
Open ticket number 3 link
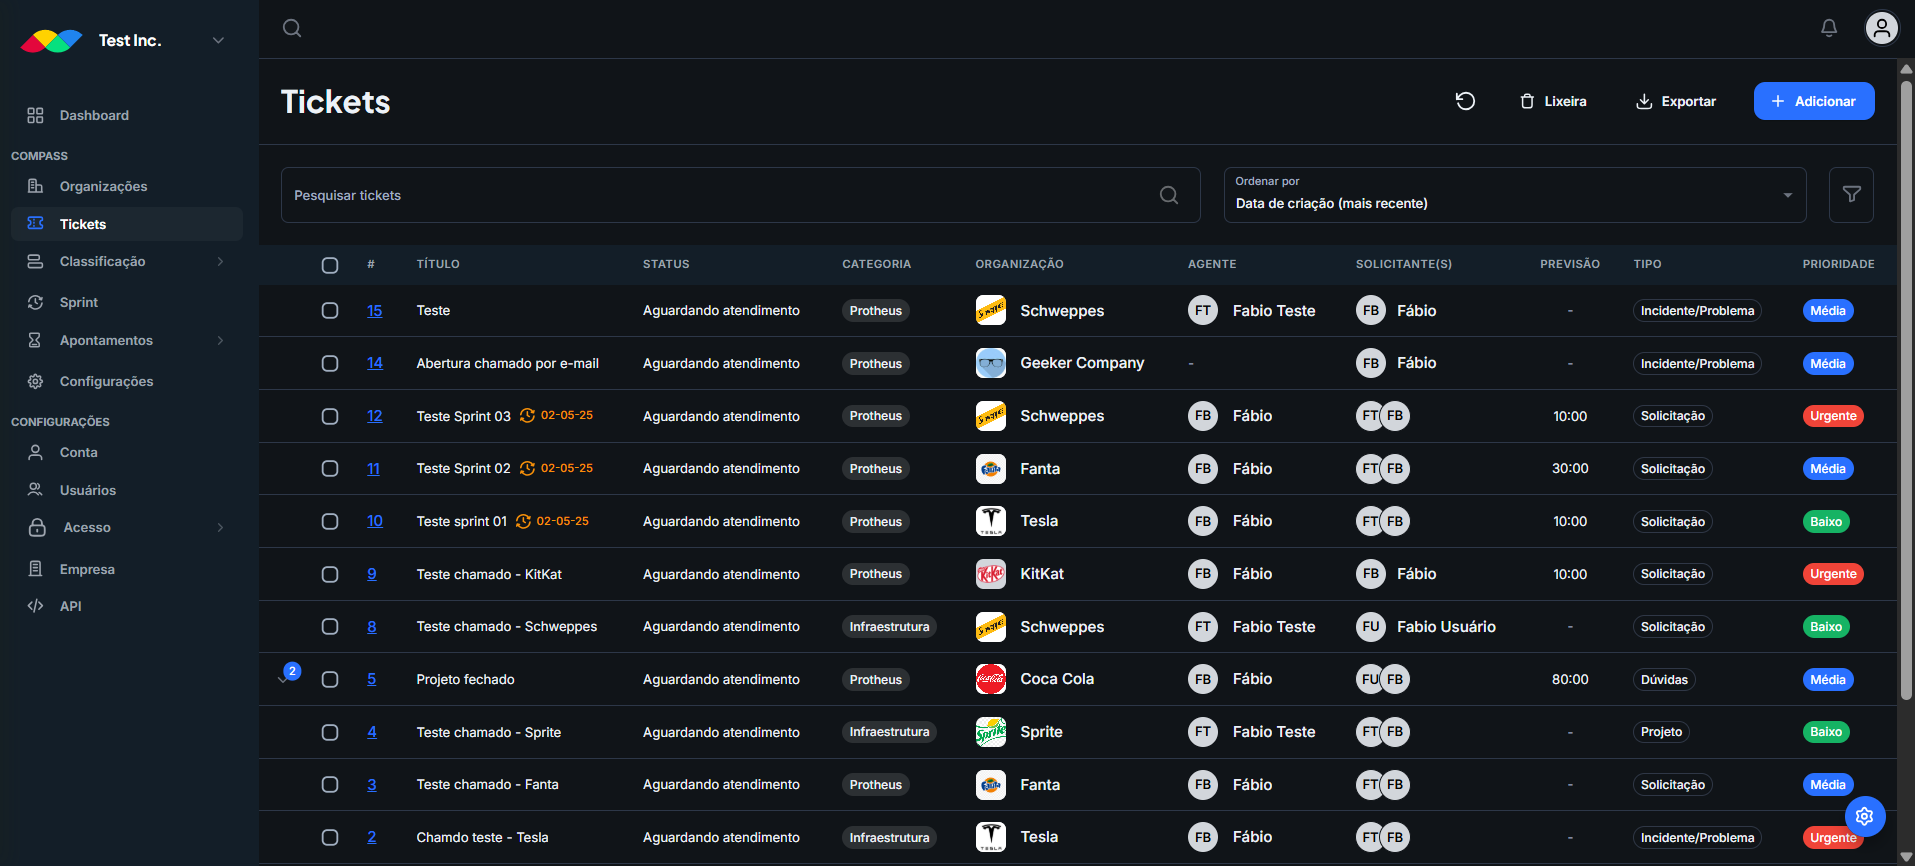tap(372, 785)
